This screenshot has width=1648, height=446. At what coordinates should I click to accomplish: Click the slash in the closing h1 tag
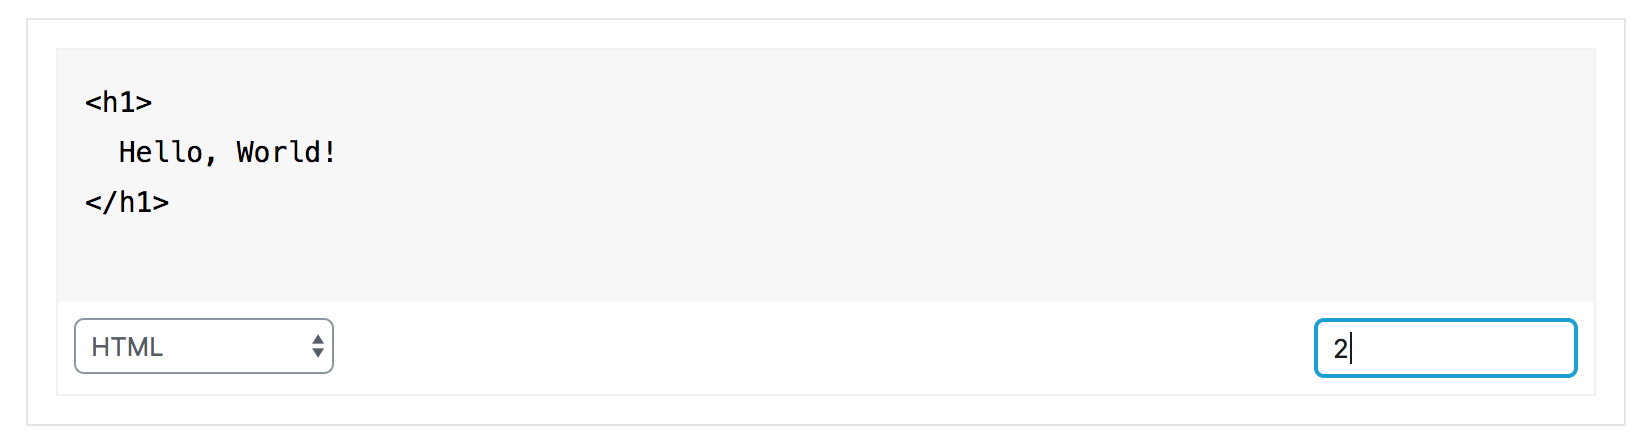tap(110, 202)
